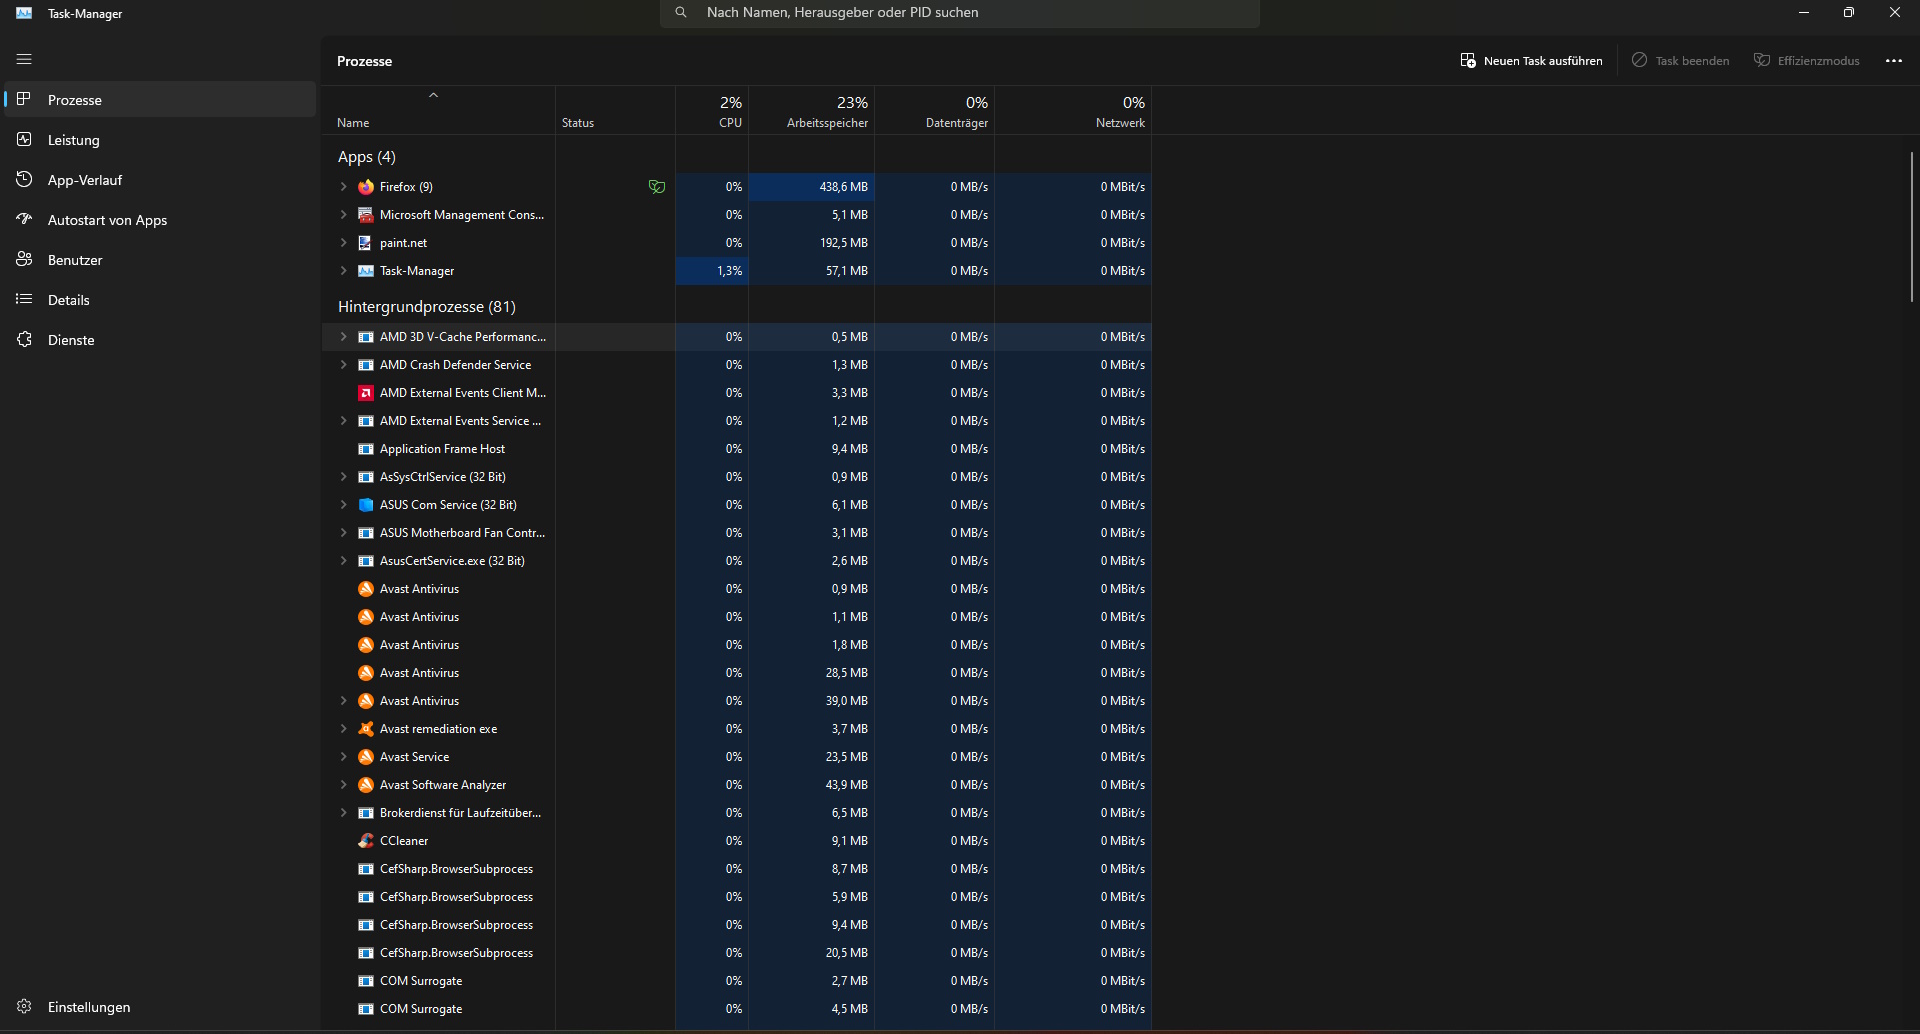Switch to the Leistung tab
Image resolution: width=1920 pixels, height=1034 pixels.
(160, 139)
